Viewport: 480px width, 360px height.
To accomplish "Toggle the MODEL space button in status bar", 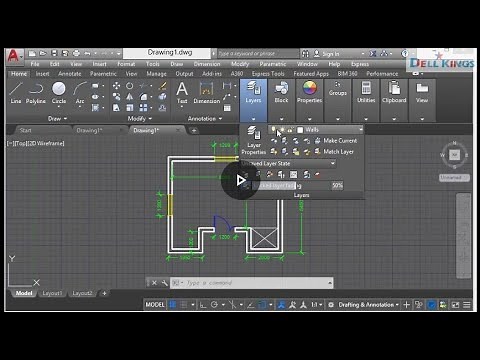I will click(x=155, y=305).
